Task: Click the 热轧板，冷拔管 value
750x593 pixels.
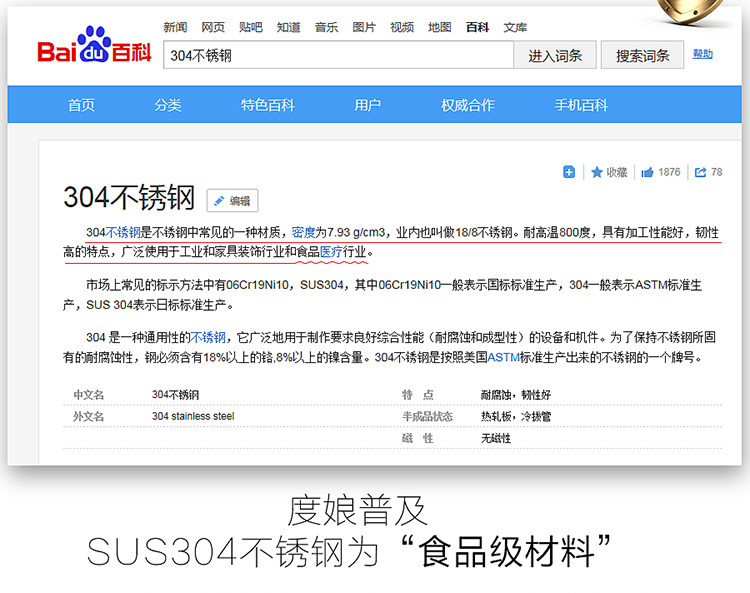Action: [516, 416]
